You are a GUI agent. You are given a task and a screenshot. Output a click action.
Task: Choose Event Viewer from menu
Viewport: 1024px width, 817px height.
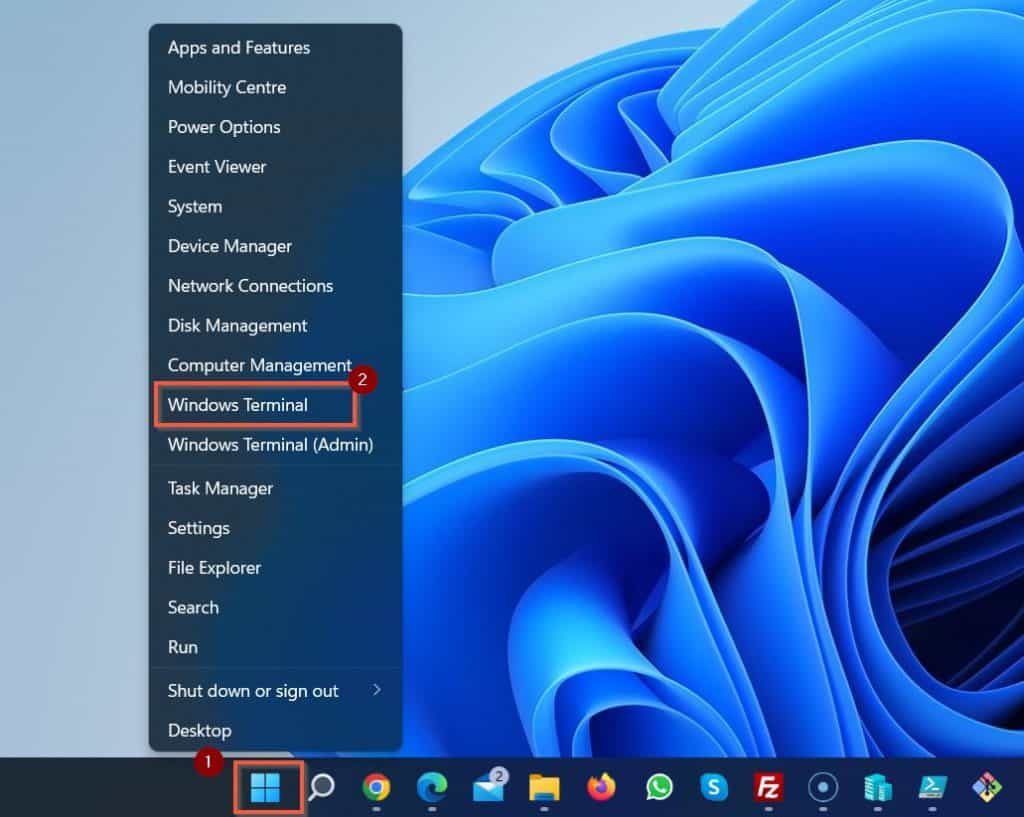(x=276, y=167)
